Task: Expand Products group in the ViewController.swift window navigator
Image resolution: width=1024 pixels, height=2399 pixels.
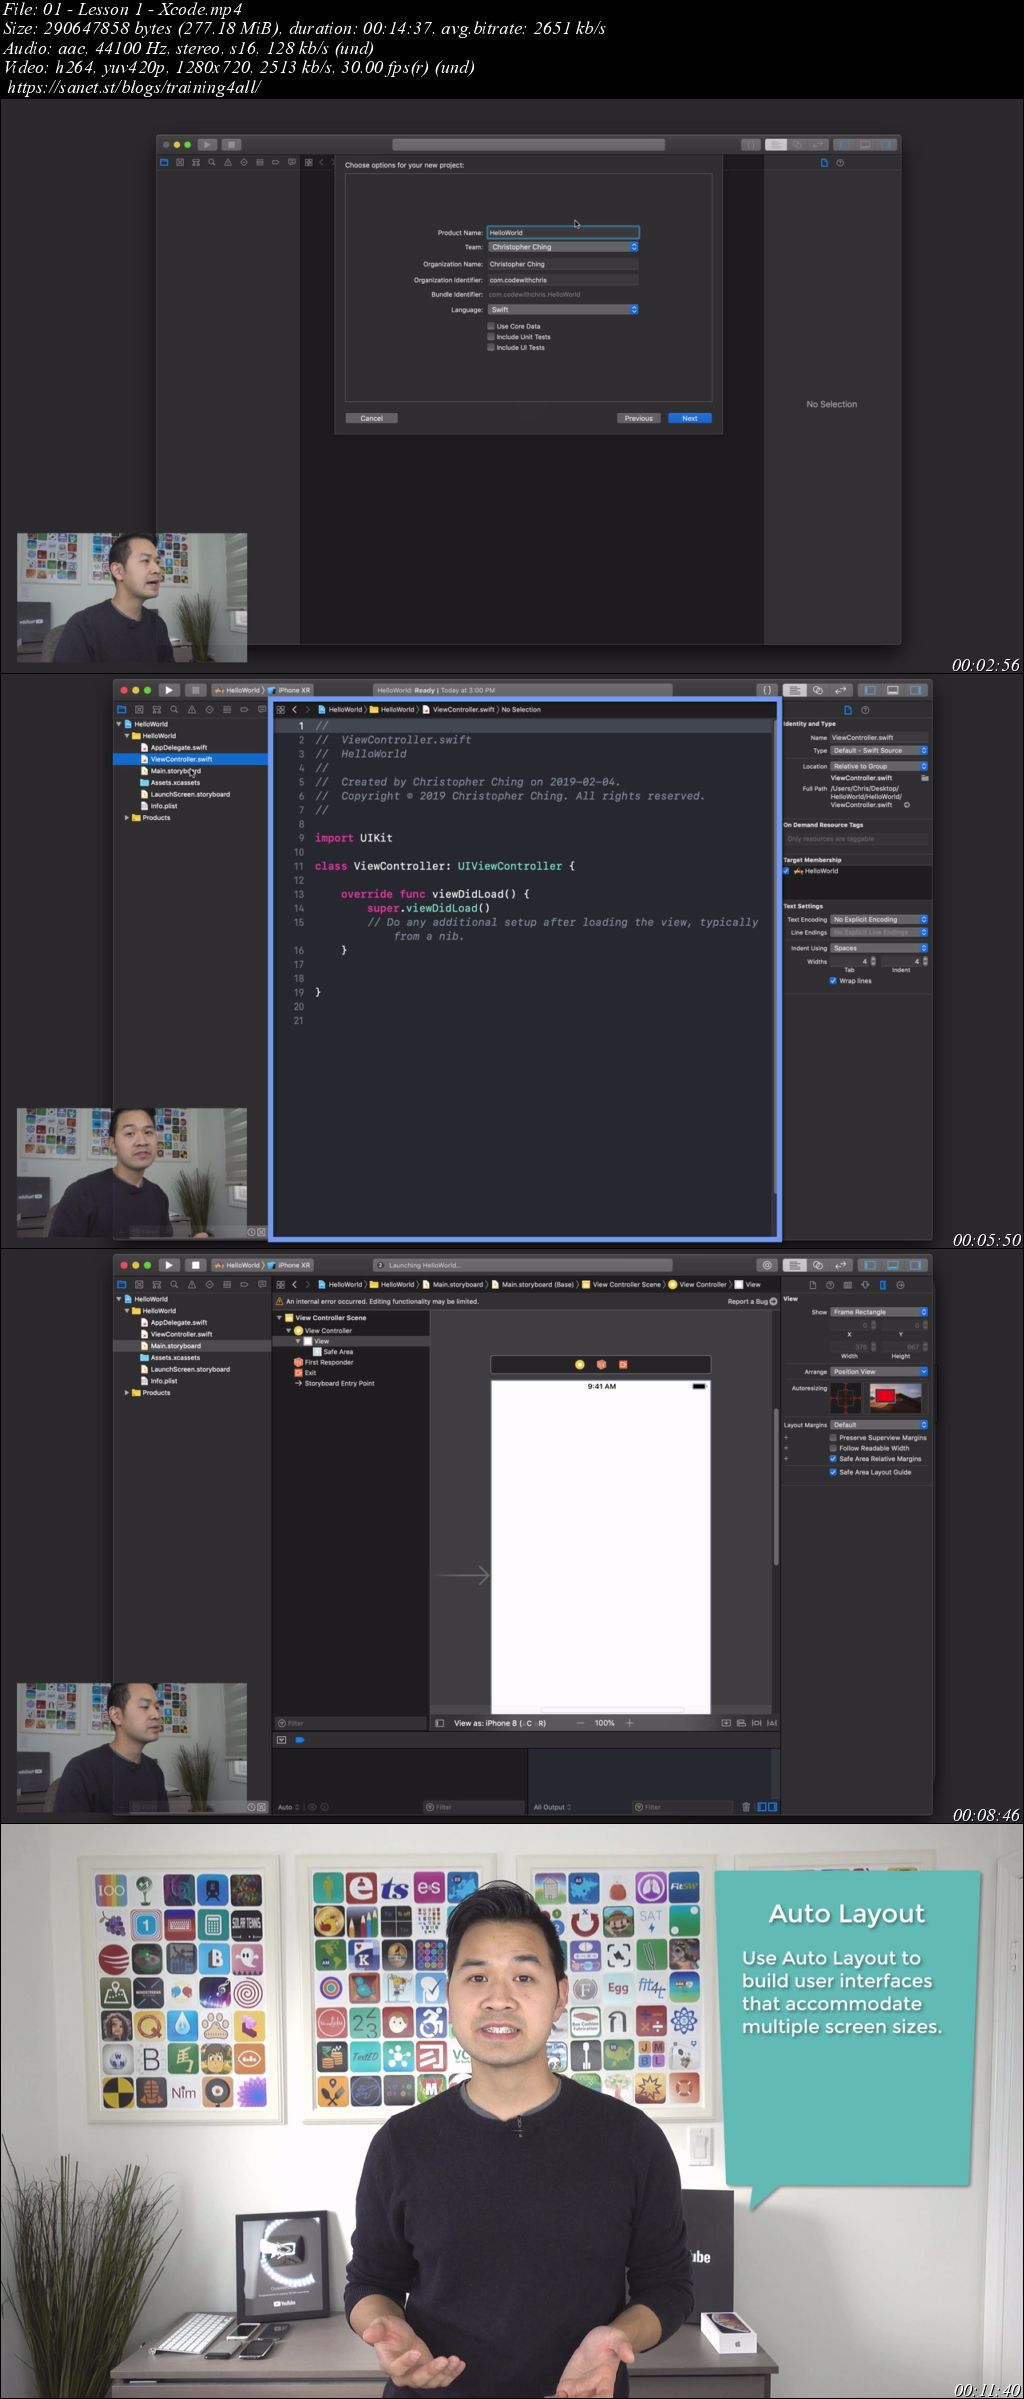Action: 127,818
